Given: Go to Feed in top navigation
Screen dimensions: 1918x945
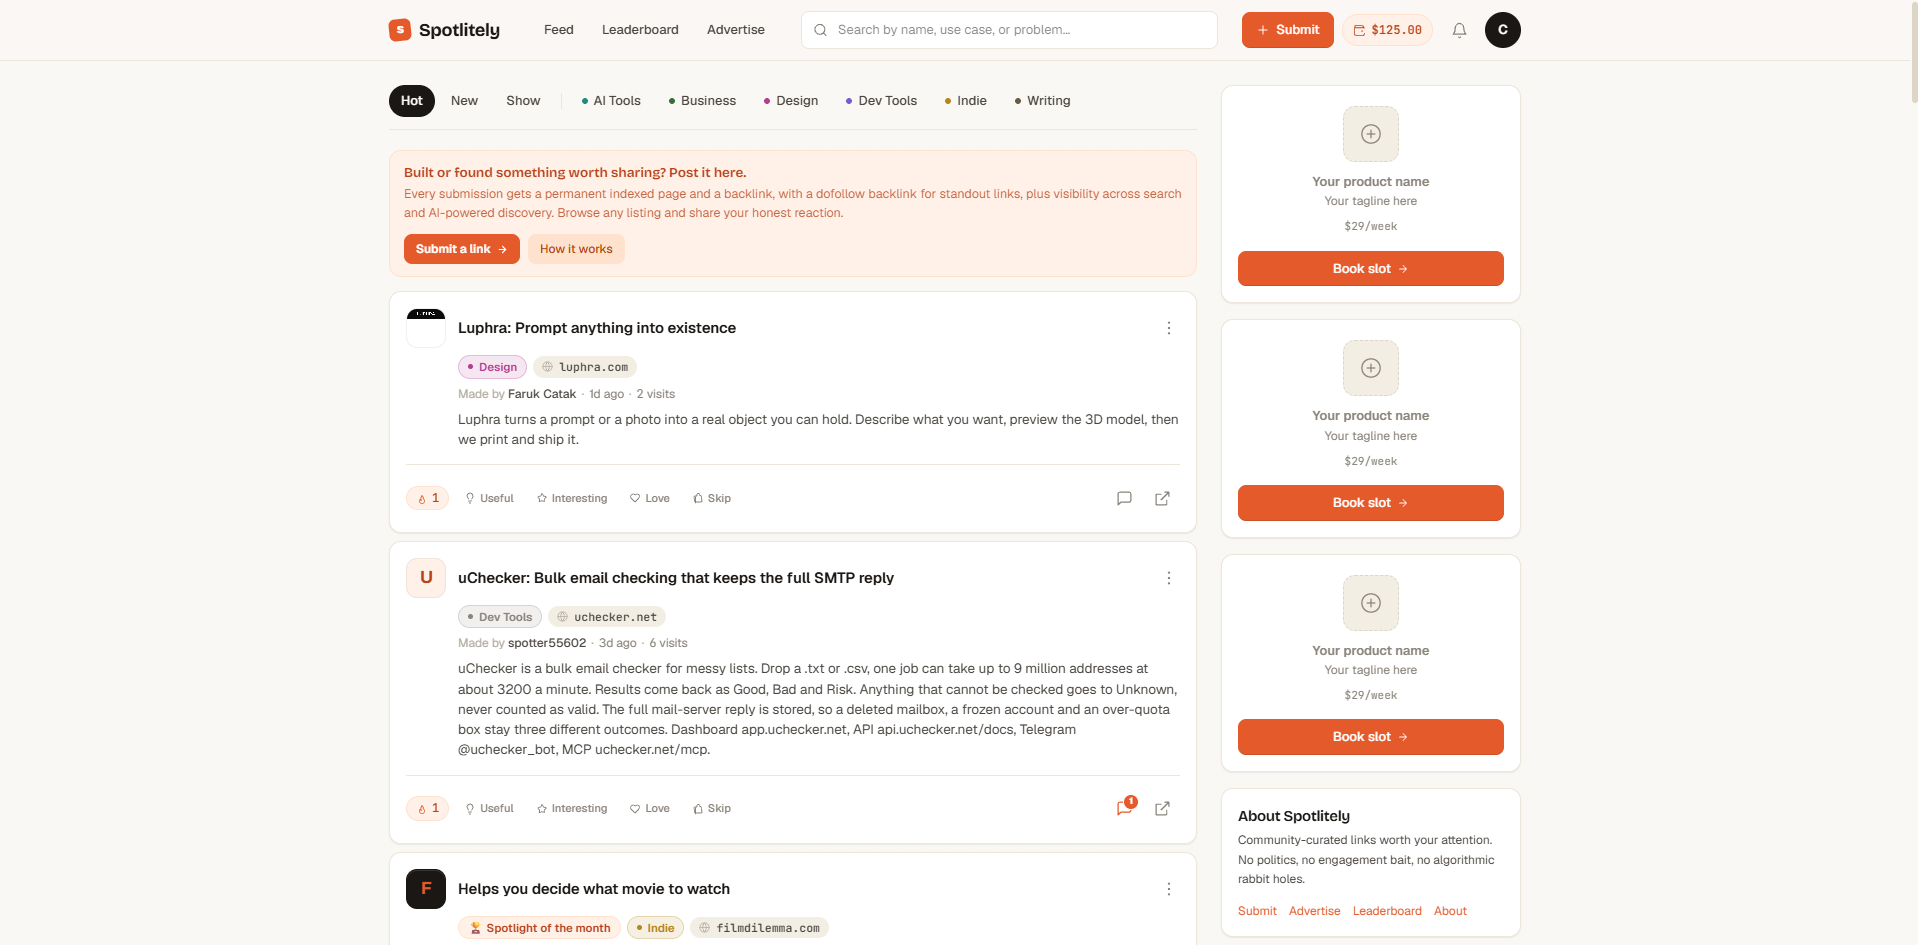Looking at the screenshot, I should click(559, 30).
